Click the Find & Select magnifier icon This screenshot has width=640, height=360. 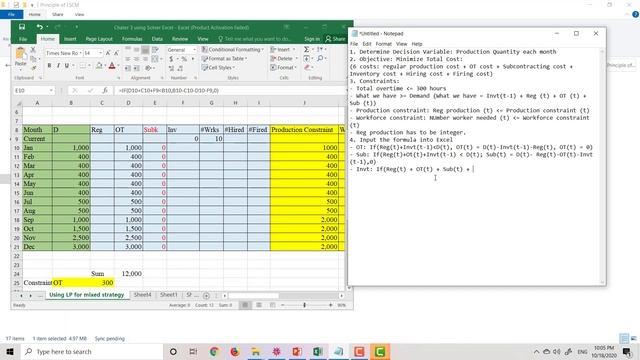pos(320,58)
